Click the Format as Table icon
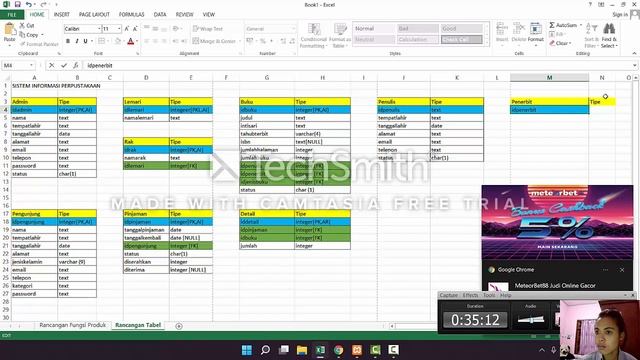Viewport: 640px width, 360px height. point(340,36)
